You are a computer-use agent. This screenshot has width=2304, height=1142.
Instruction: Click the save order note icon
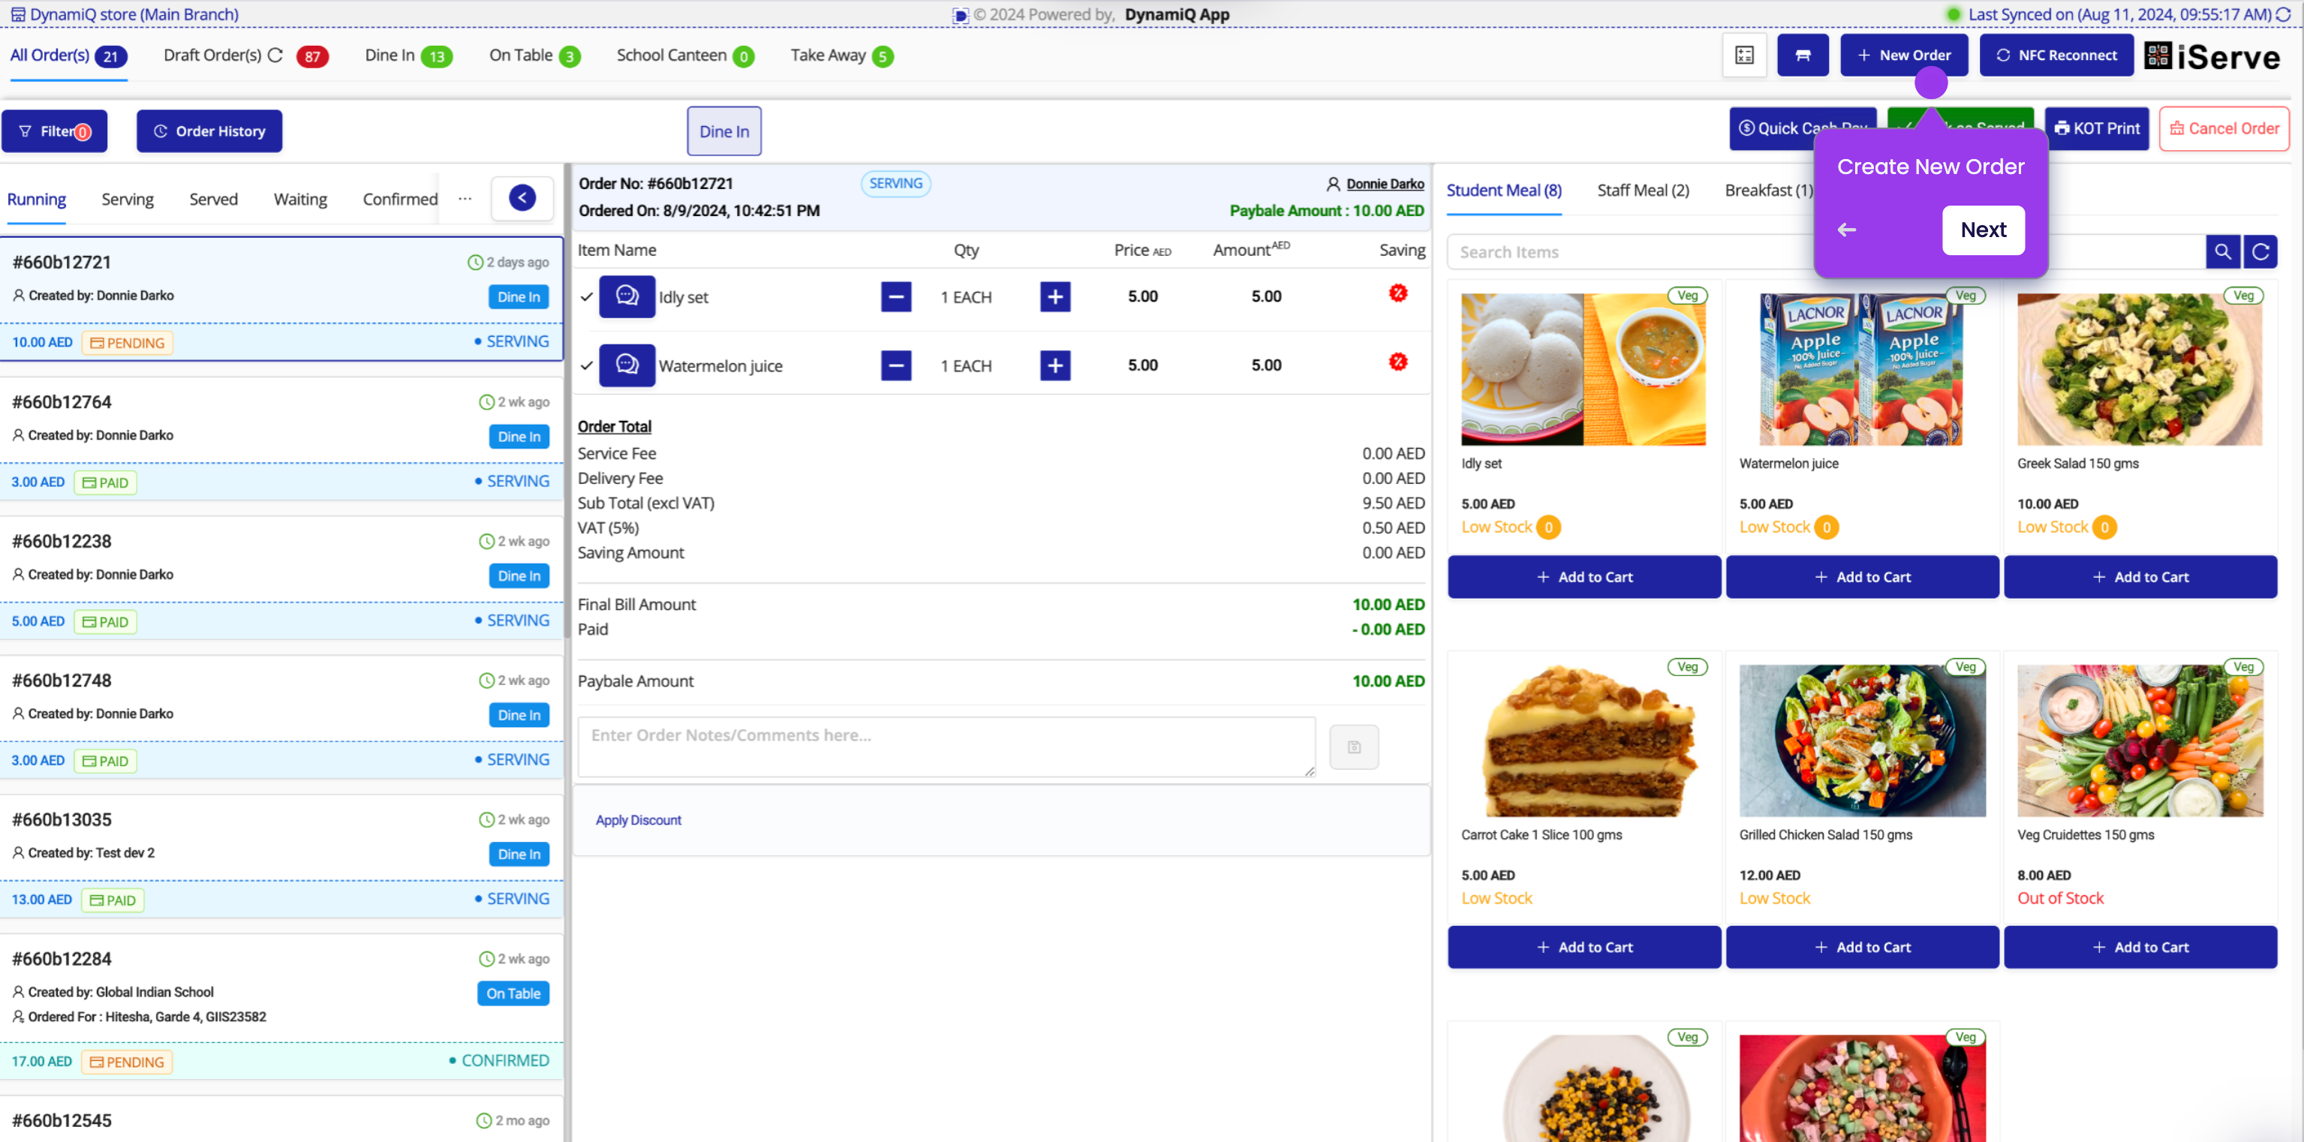1354,747
